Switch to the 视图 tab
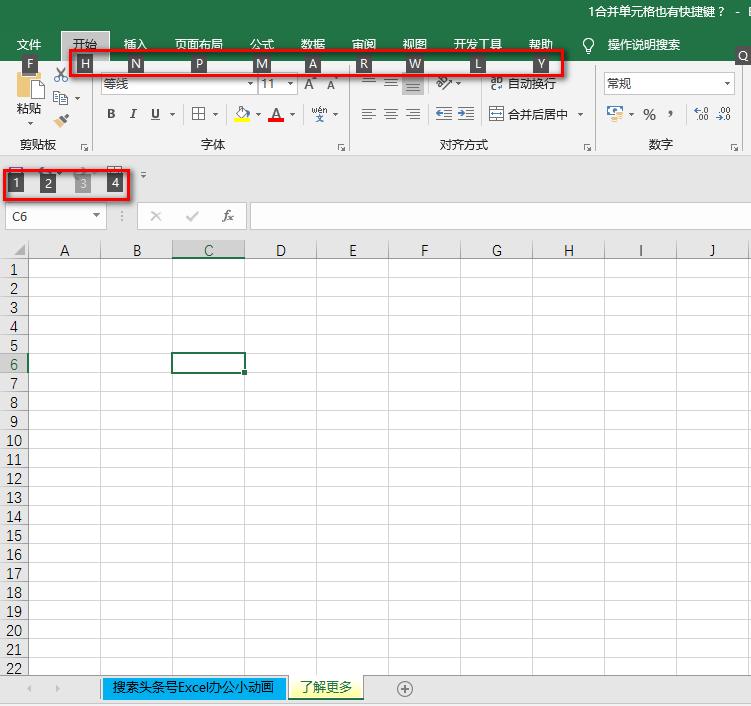This screenshot has width=751, height=706. coord(415,45)
